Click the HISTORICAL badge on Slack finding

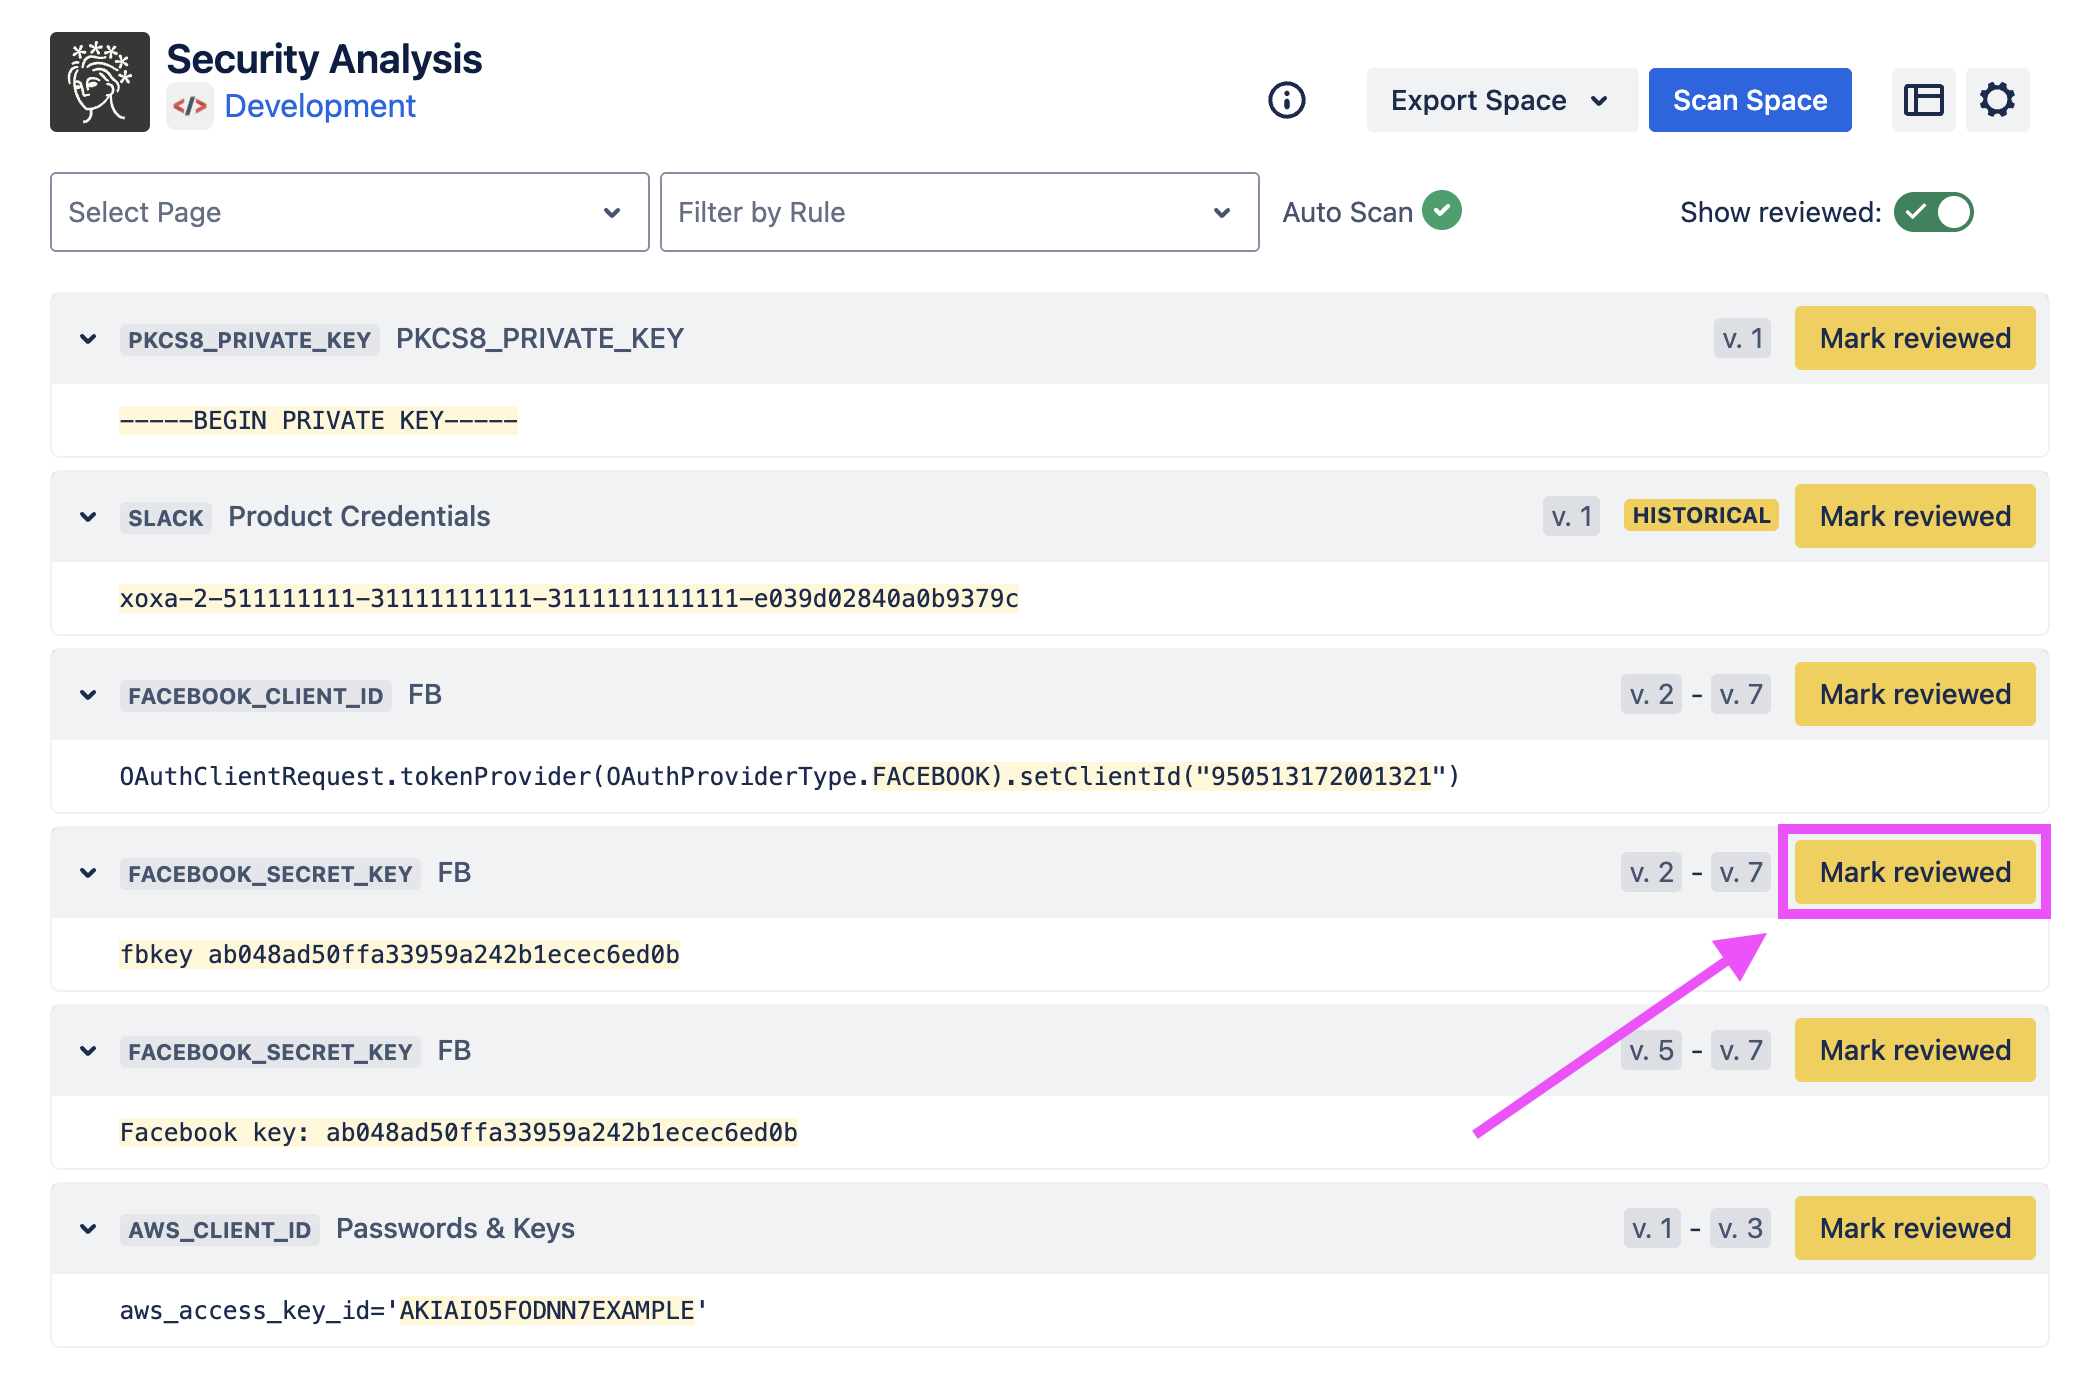tap(1701, 516)
